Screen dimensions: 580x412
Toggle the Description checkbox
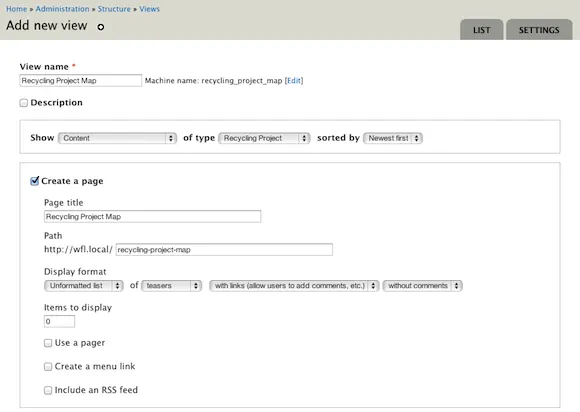click(24, 103)
